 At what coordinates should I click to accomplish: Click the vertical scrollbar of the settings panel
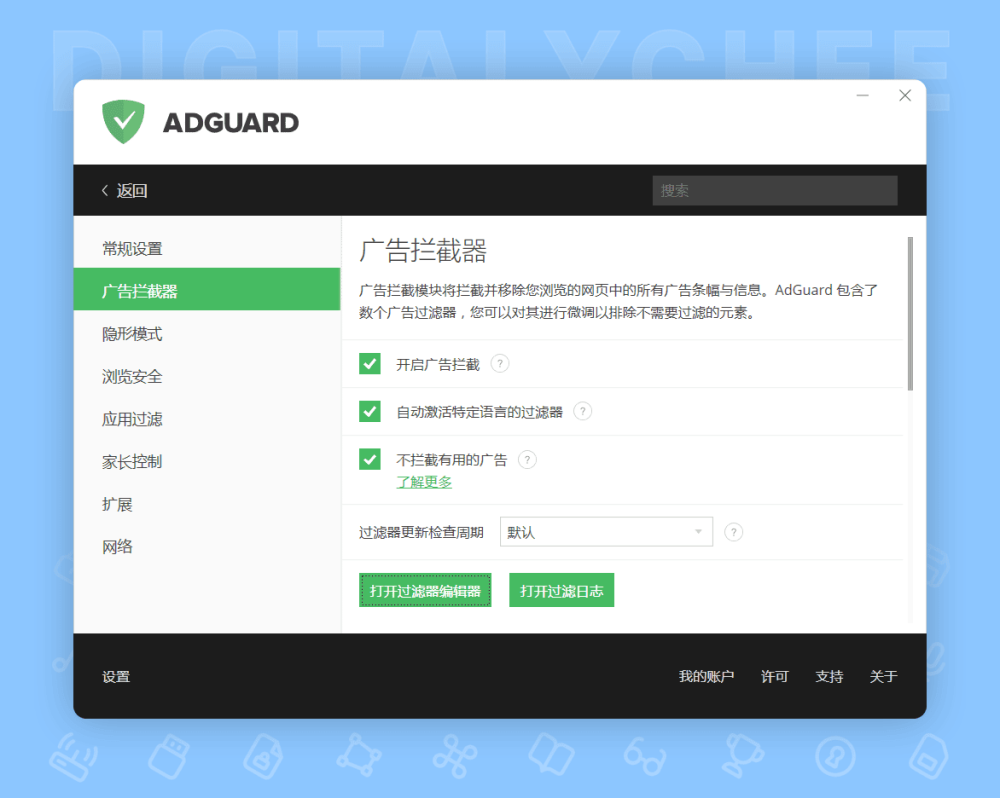point(910,313)
